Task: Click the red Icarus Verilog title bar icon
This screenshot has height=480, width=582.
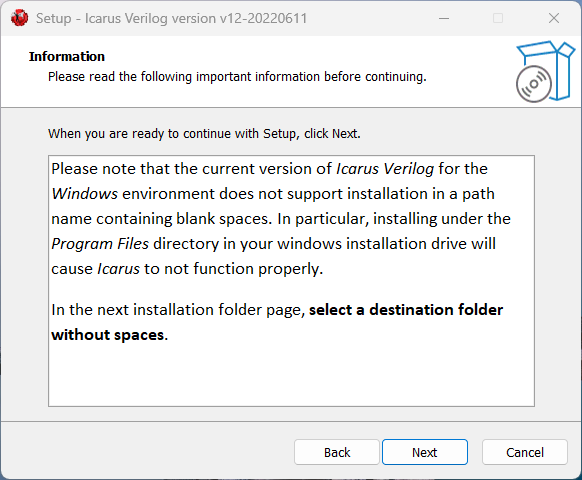Action: point(19,18)
